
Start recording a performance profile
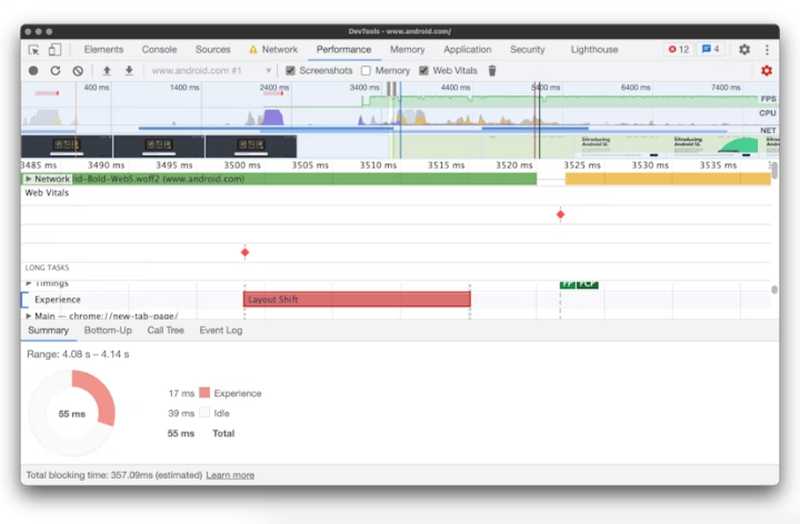[33, 71]
